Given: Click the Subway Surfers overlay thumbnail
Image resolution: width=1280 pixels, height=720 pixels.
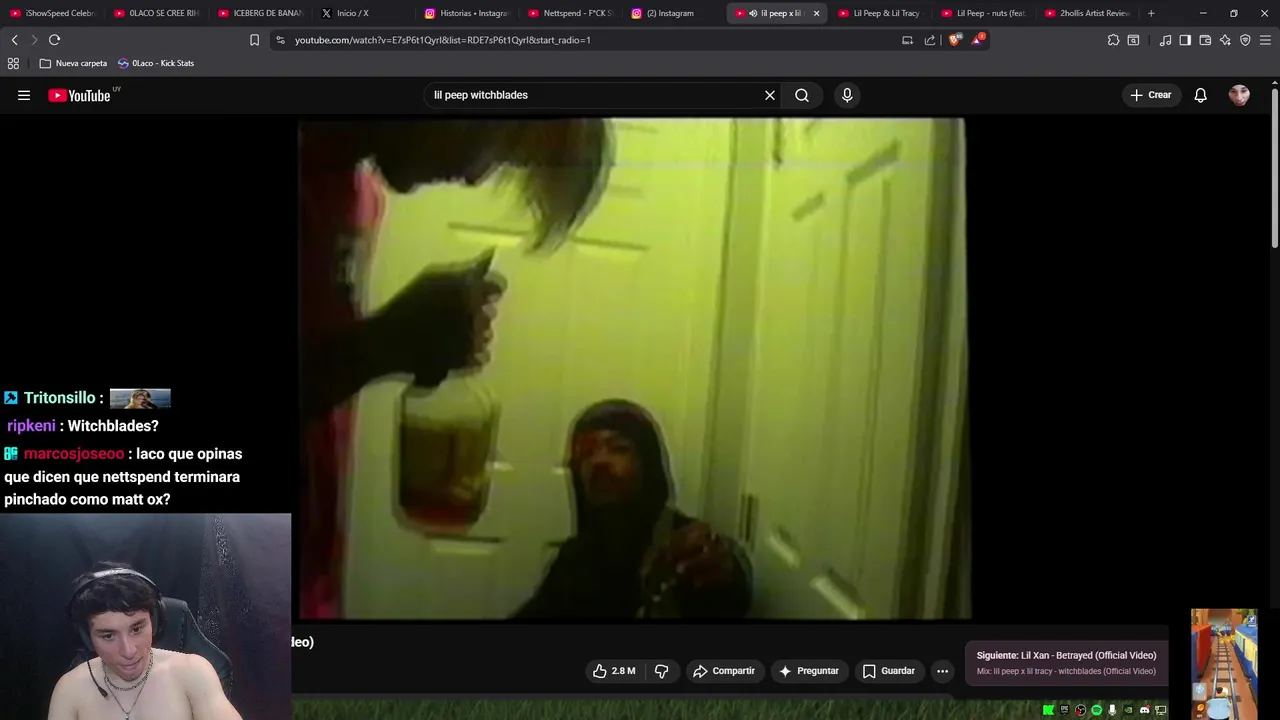Looking at the screenshot, I should 1224,663.
